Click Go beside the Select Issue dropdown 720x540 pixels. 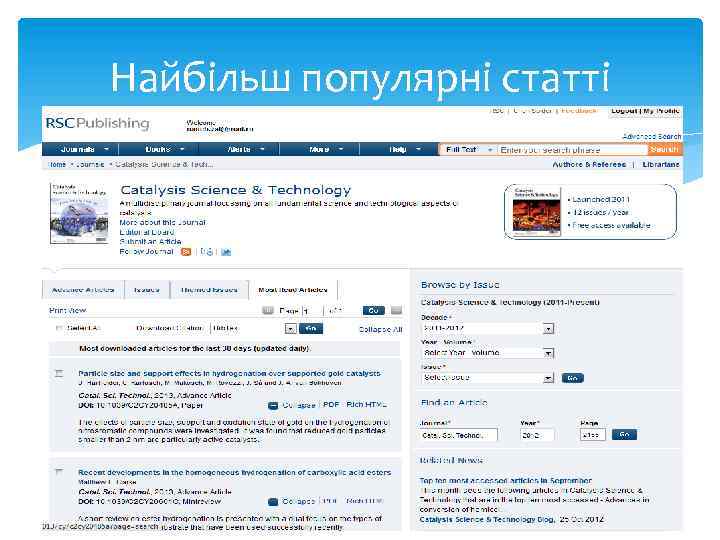pos(573,378)
